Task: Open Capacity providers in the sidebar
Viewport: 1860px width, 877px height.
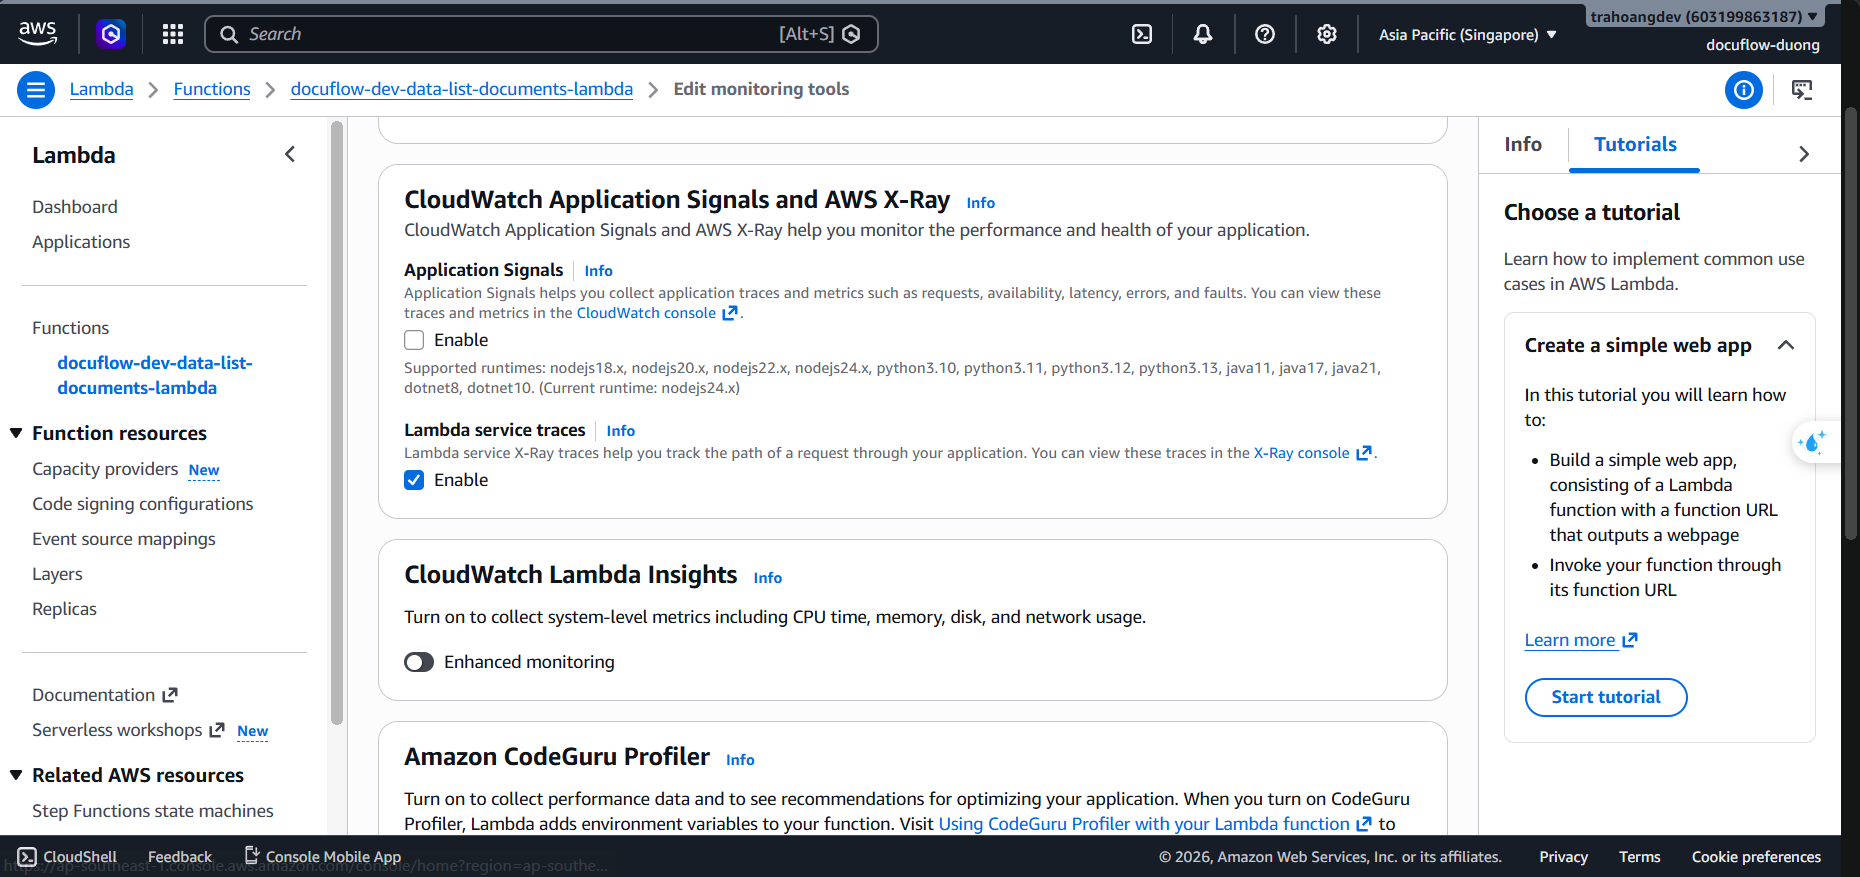Action: tap(105, 469)
